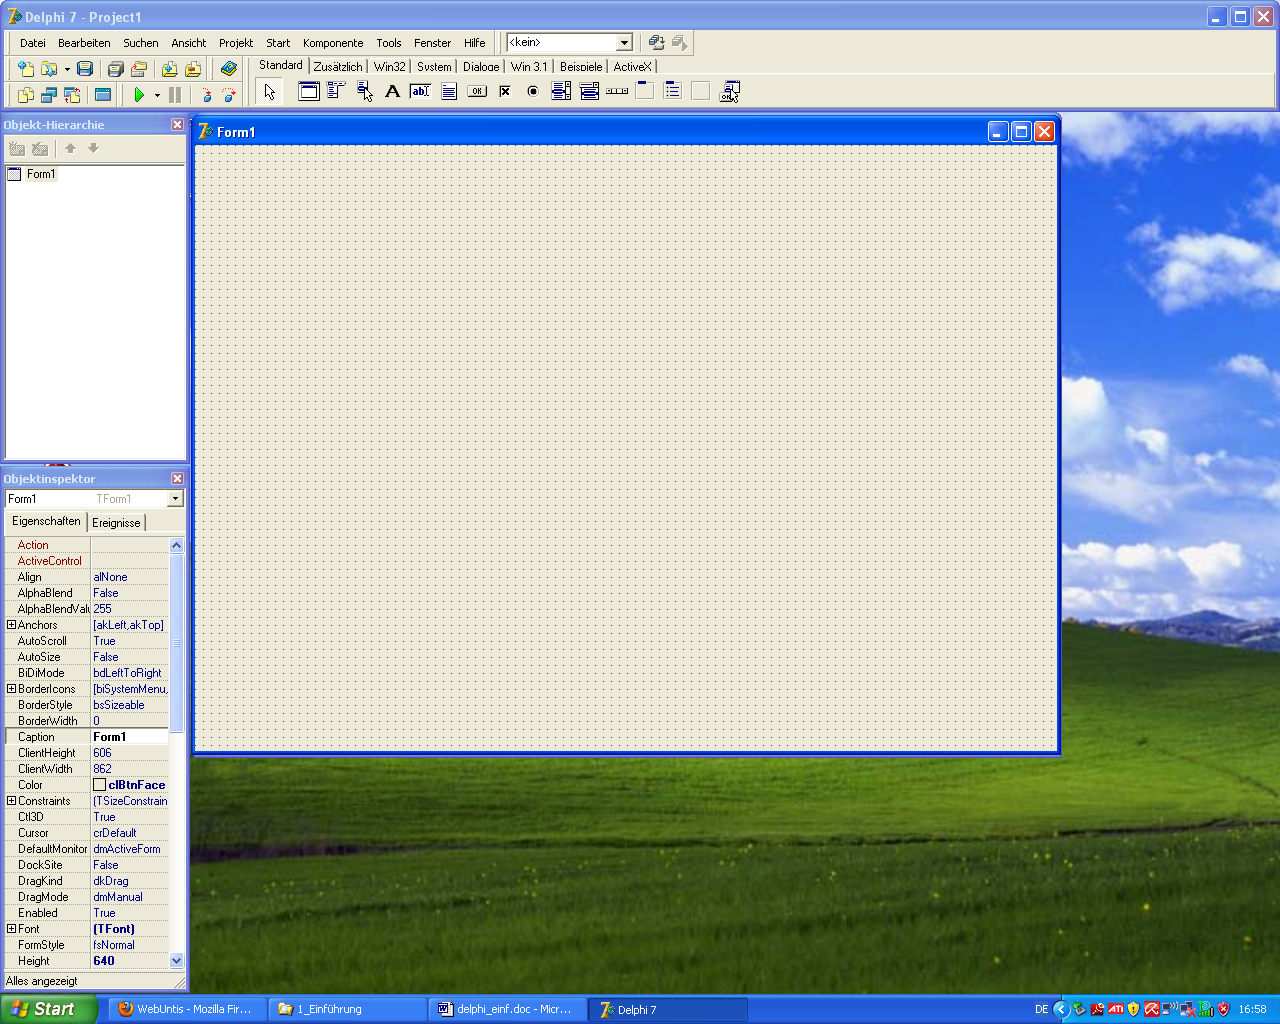Image resolution: width=1280 pixels, height=1024 pixels.
Task: Click the View Unit toolbar icon
Action: [26, 95]
